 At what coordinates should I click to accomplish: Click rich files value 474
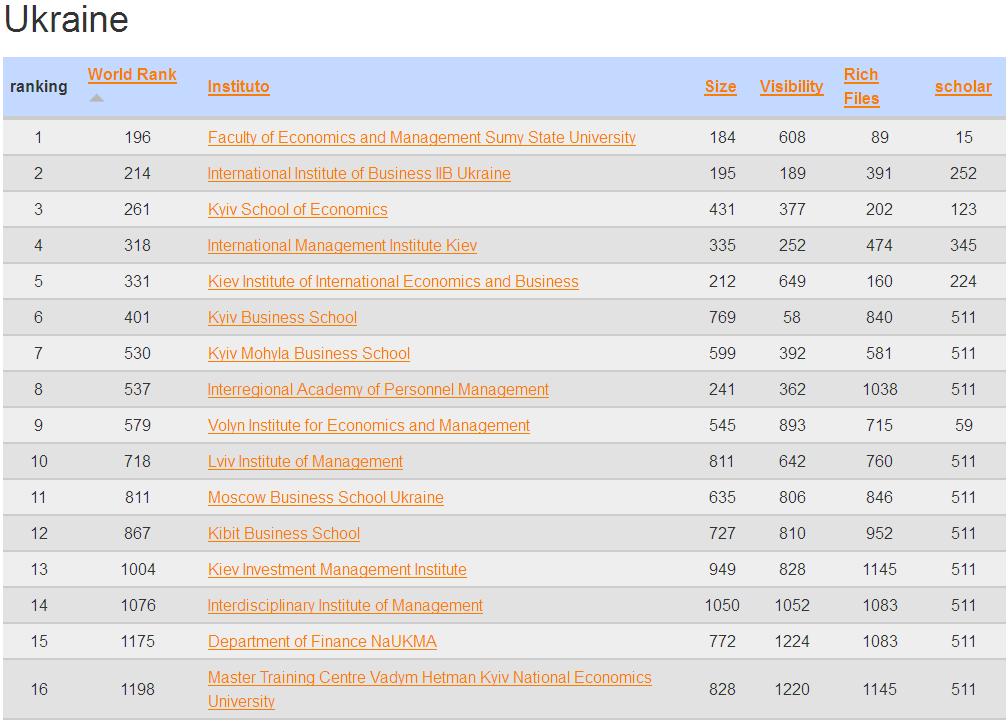point(879,245)
